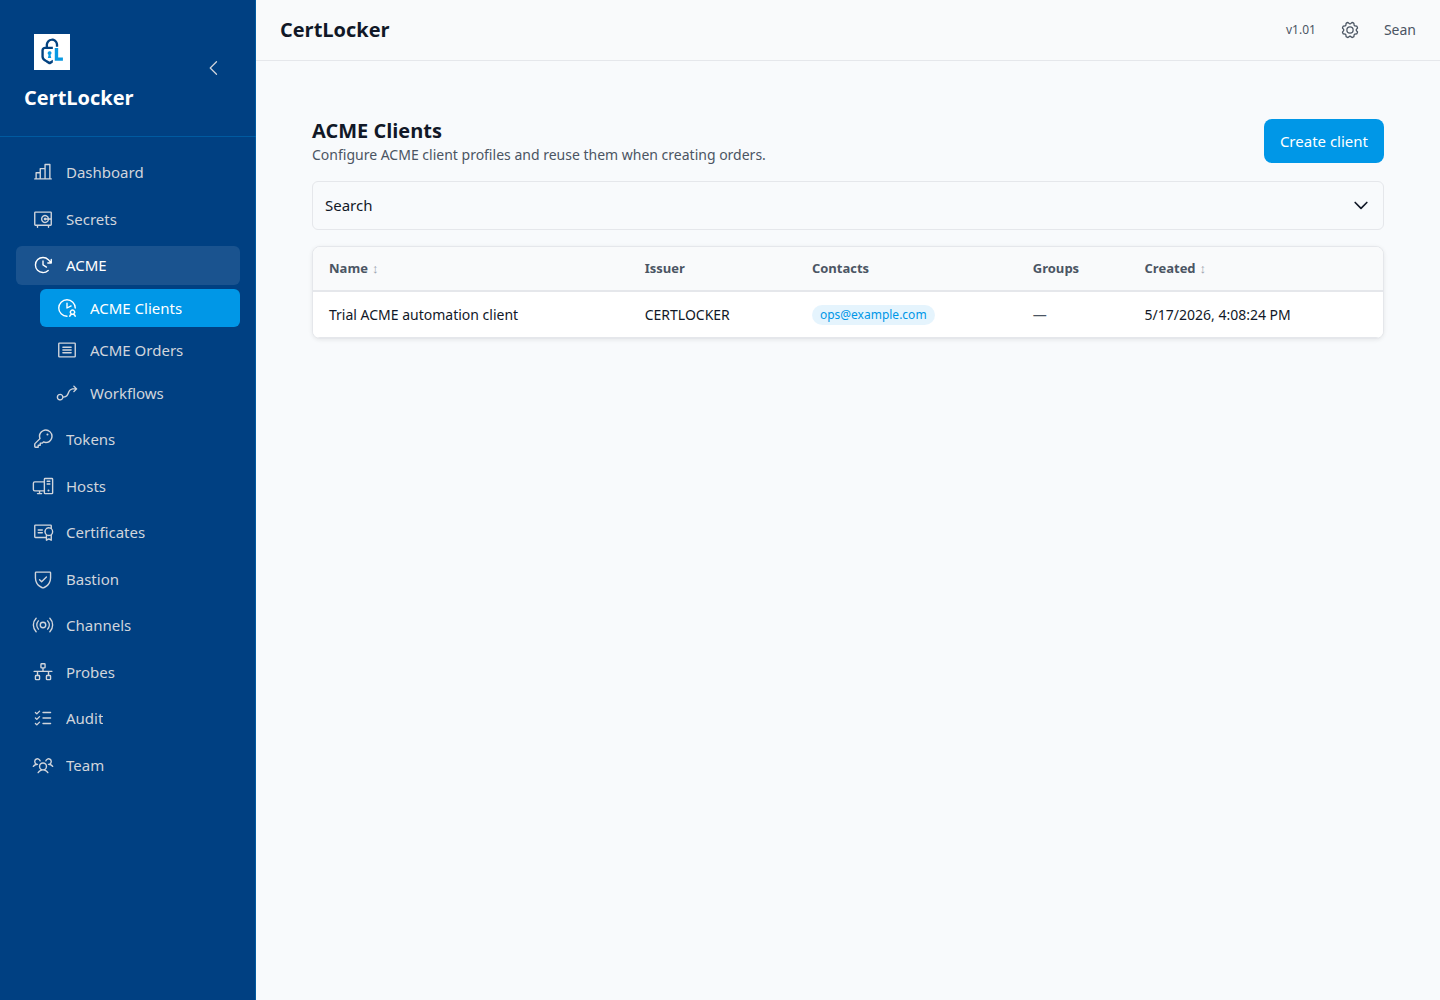
Task: Click the 5/17/2026 created date cell
Action: [1217, 314]
